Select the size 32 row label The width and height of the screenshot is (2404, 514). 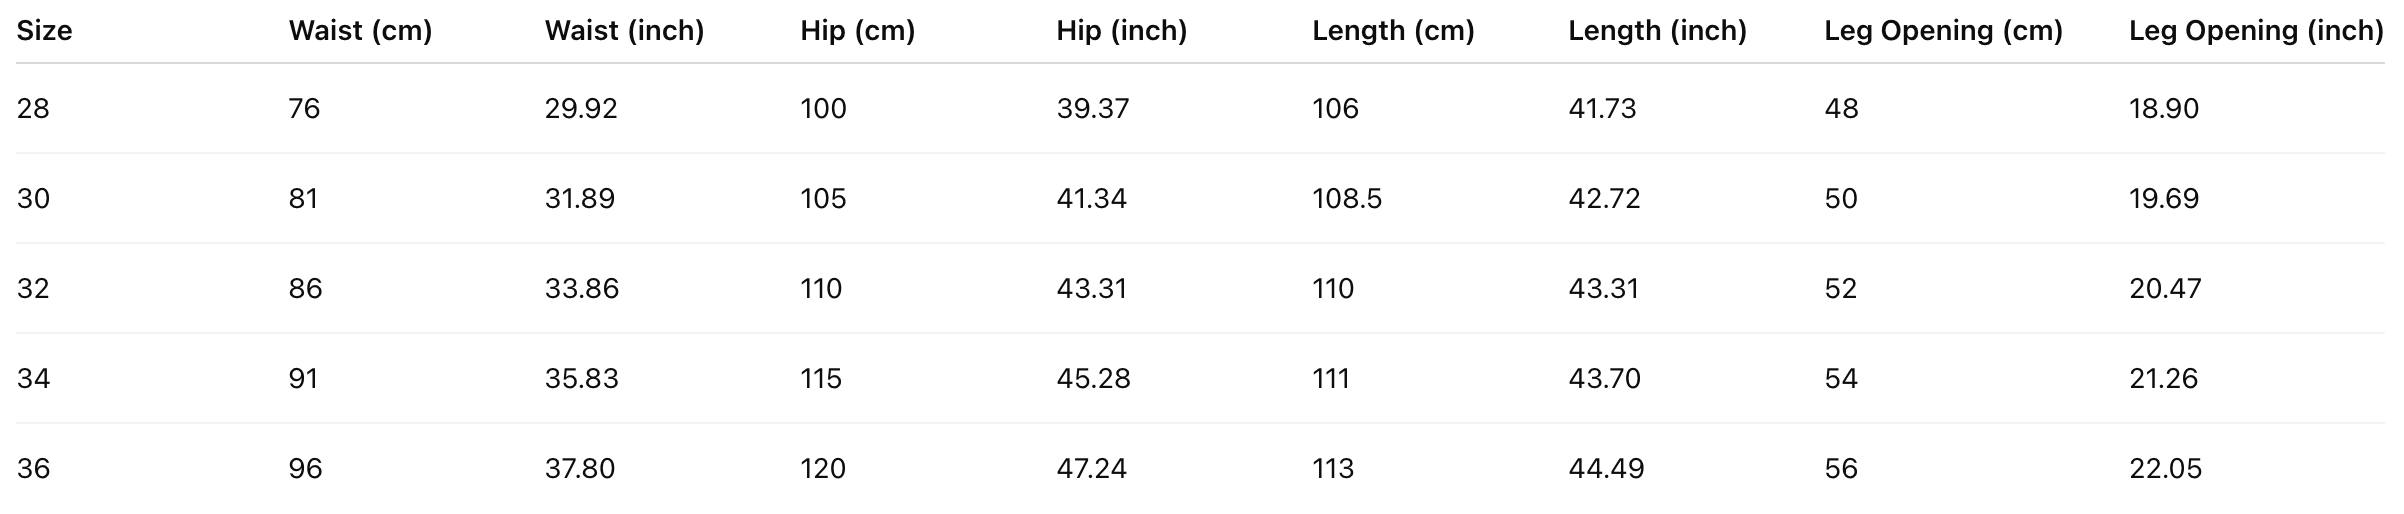pos(33,288)
